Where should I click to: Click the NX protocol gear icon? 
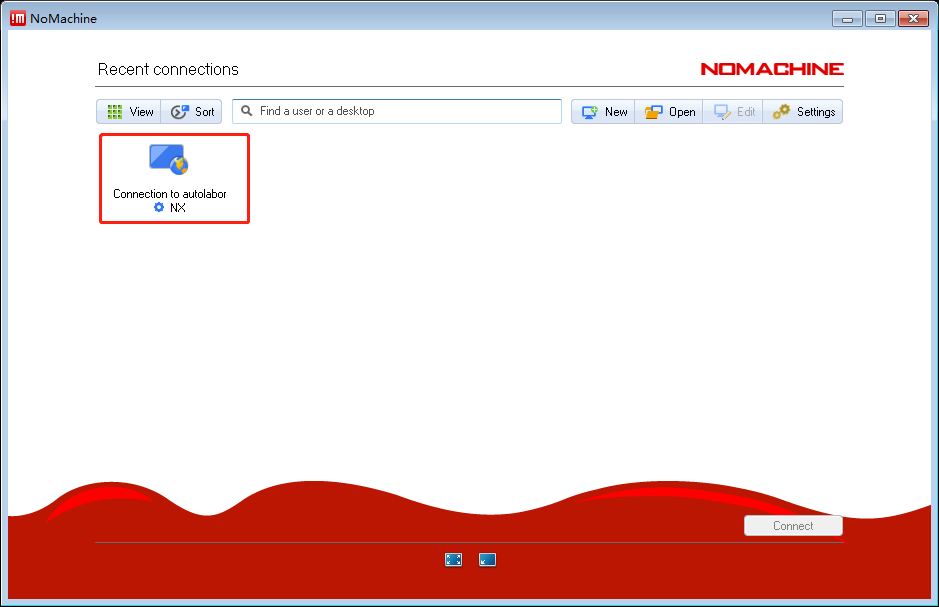(159, 208)
